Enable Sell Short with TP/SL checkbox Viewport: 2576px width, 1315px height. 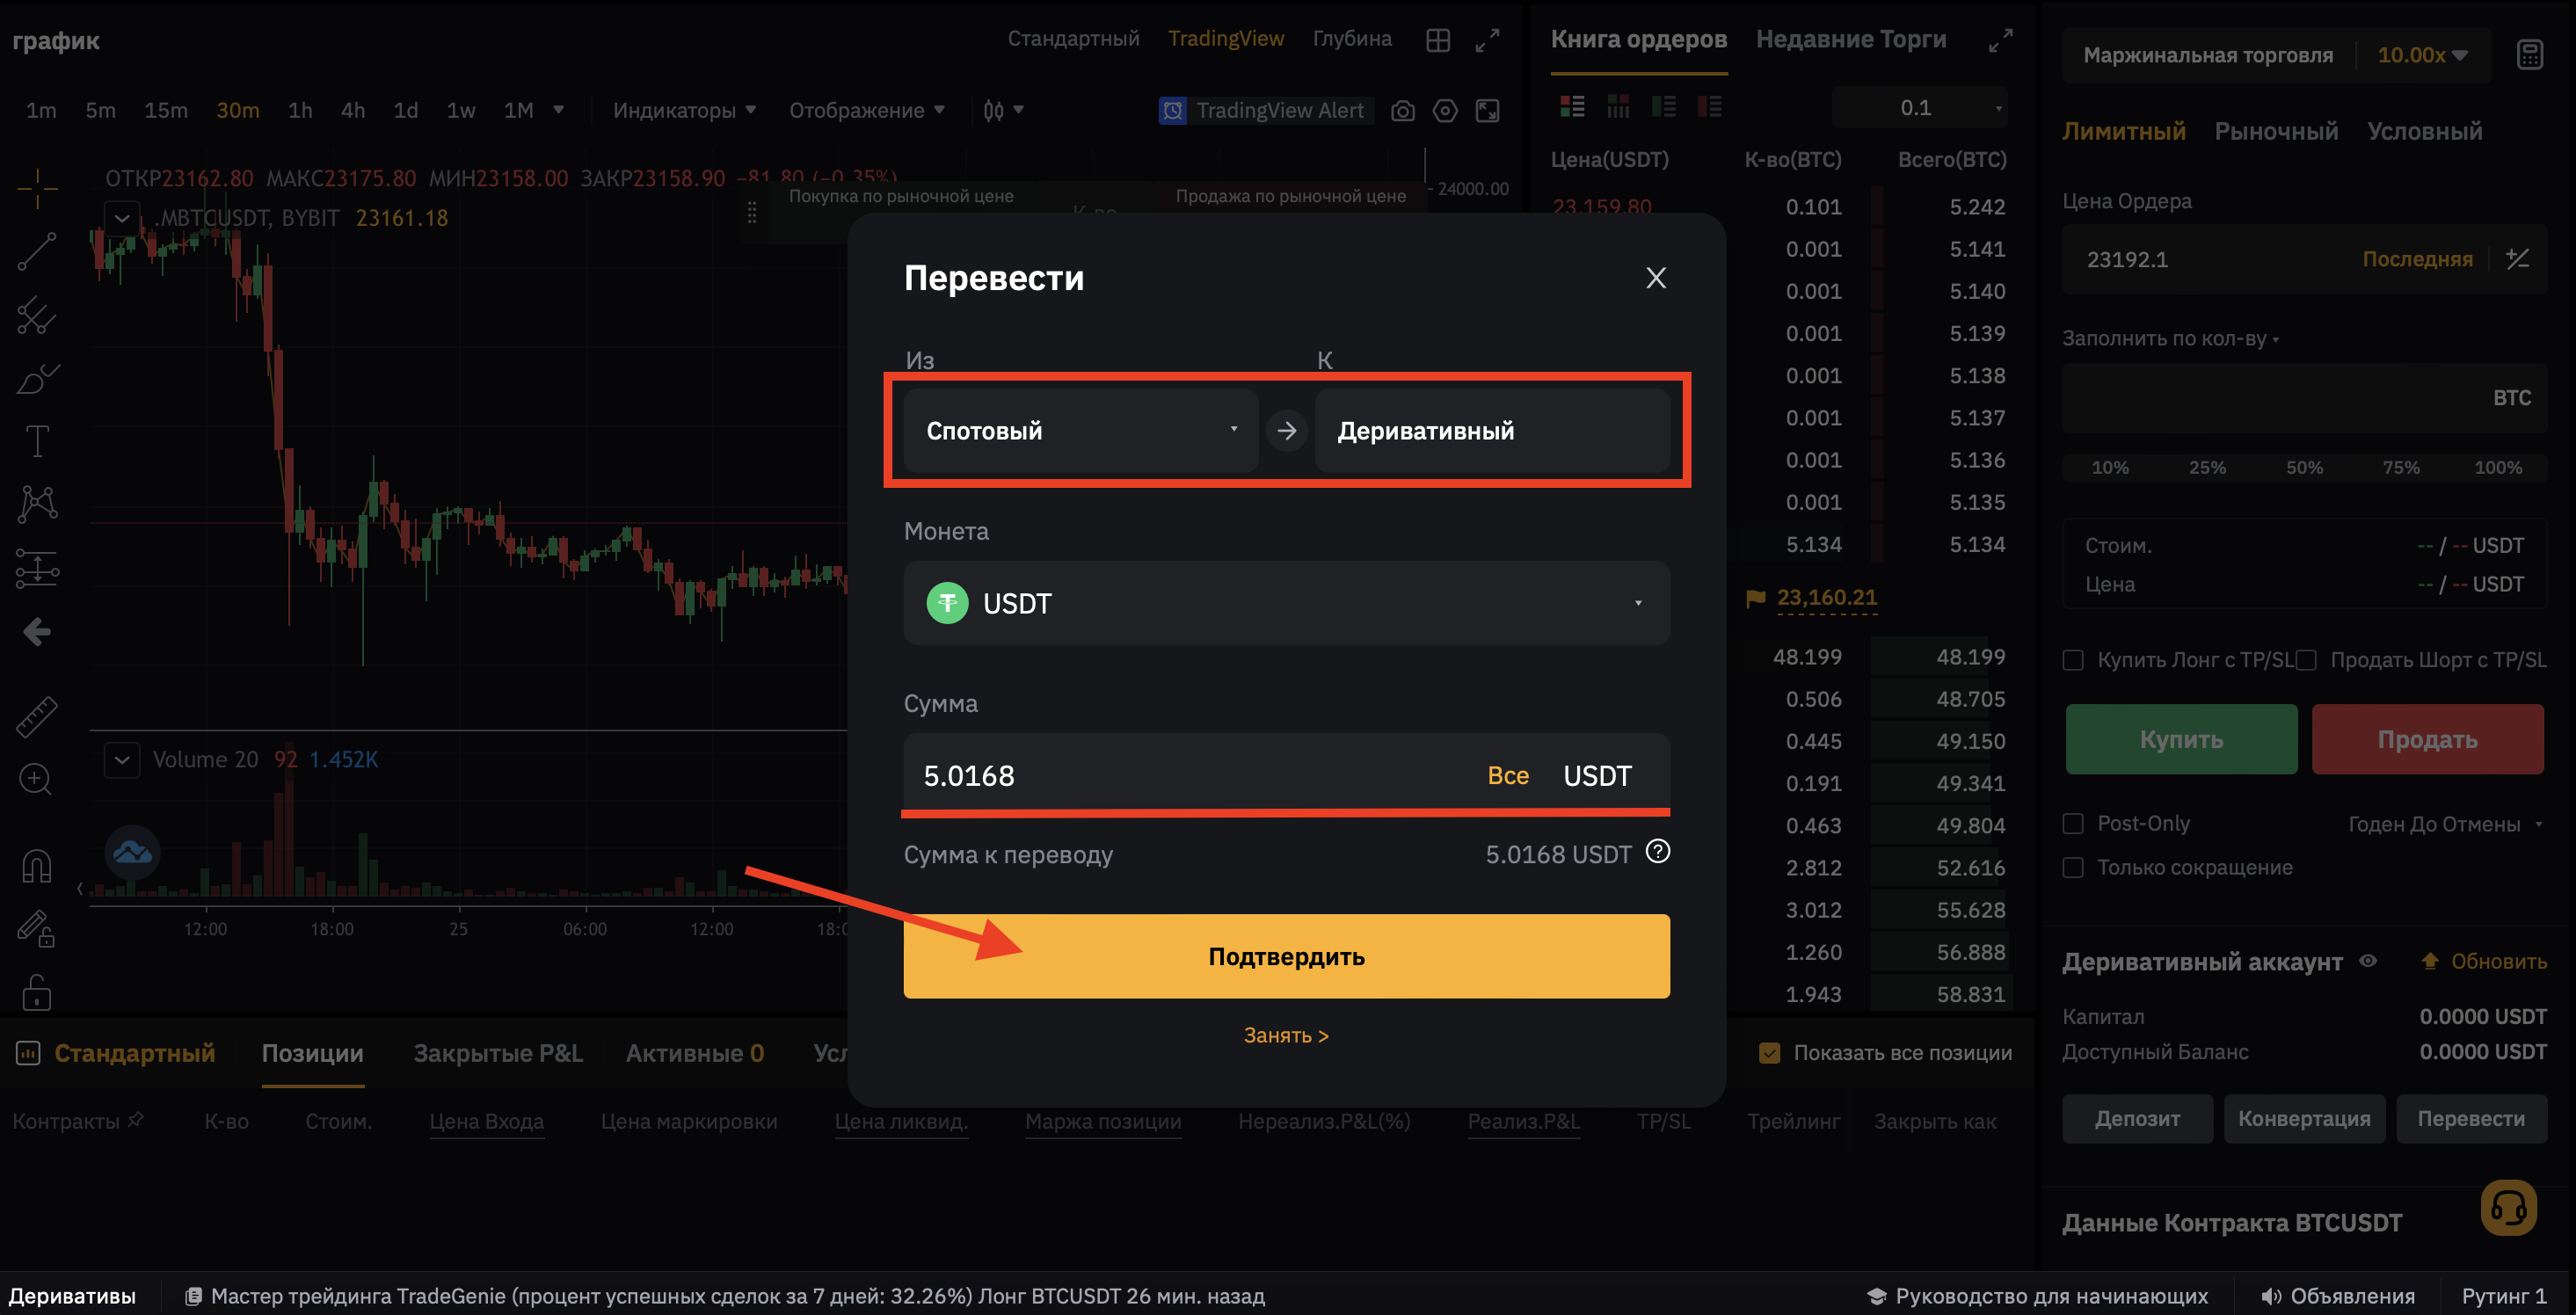[2306, 661]
